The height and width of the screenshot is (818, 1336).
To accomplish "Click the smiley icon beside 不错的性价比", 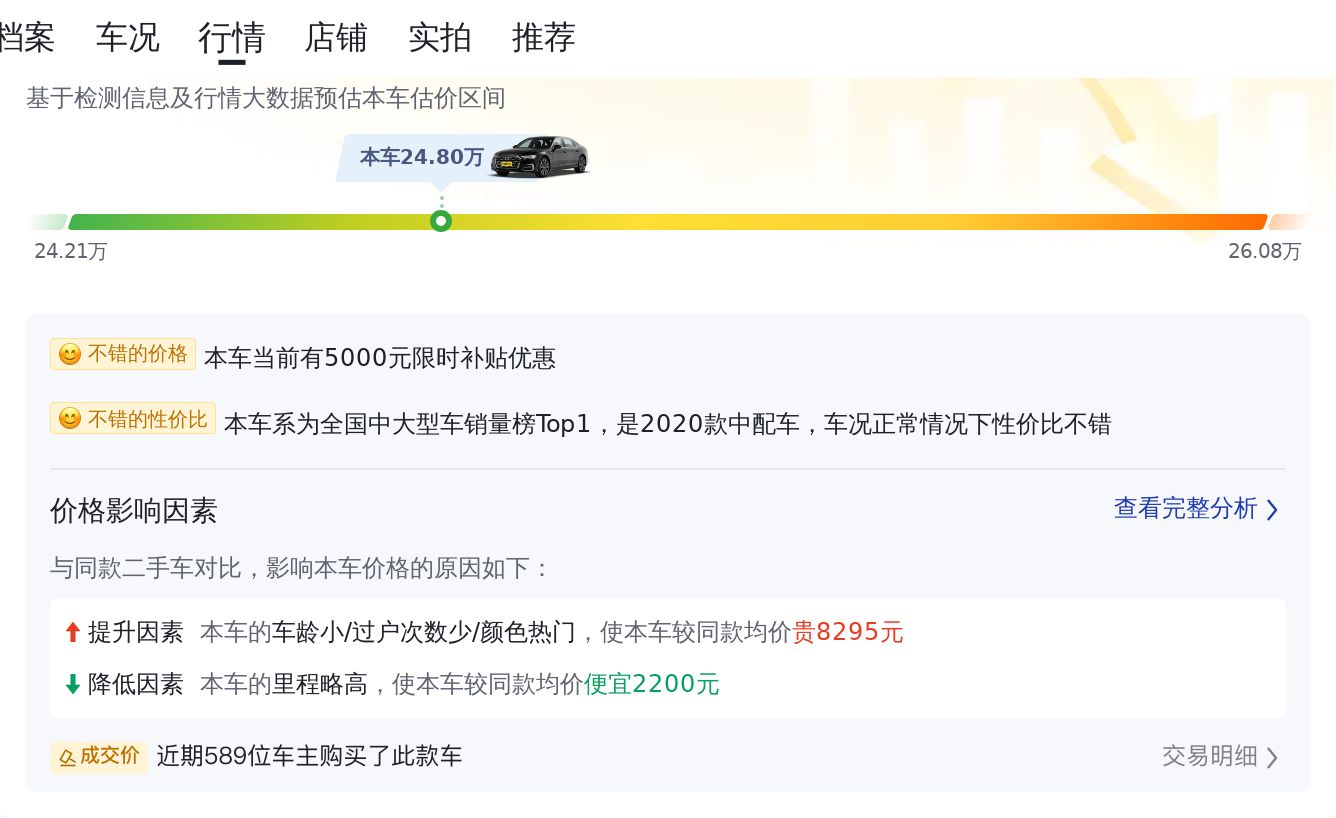I will pos(70,419).
